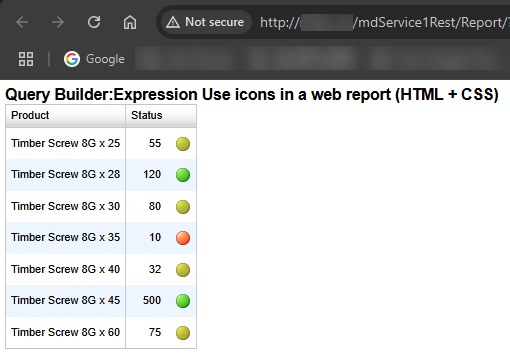Click the product cell Timber Screw 8G x 35
Screen dimensions: 510x363
(x=65, y=237)
